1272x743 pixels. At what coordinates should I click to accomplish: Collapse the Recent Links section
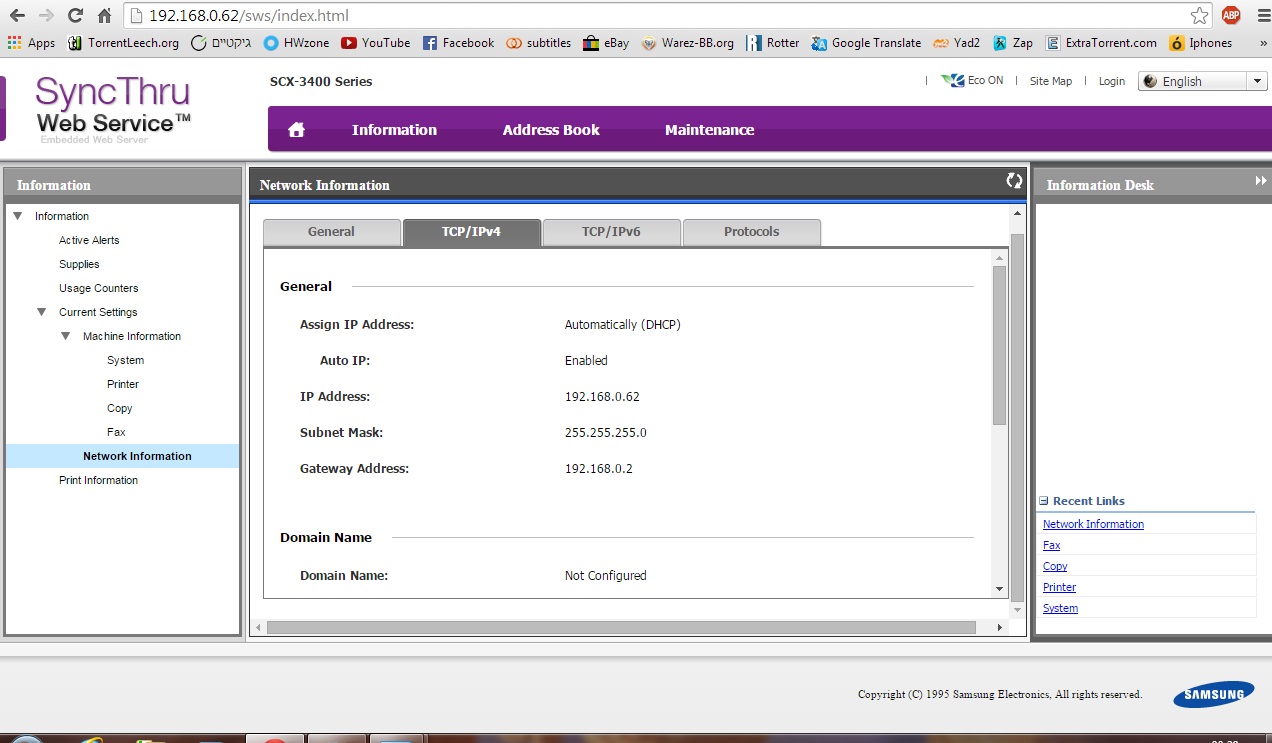coord(1044,501)
